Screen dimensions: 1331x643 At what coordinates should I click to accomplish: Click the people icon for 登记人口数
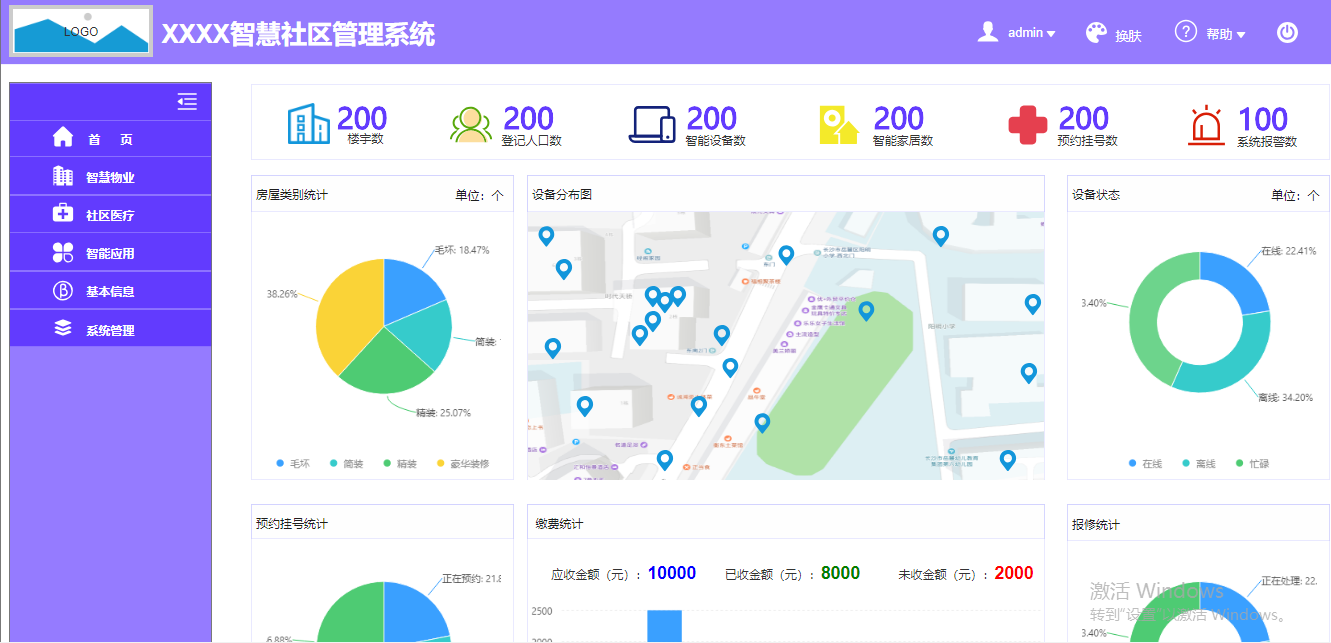point(471,124)
